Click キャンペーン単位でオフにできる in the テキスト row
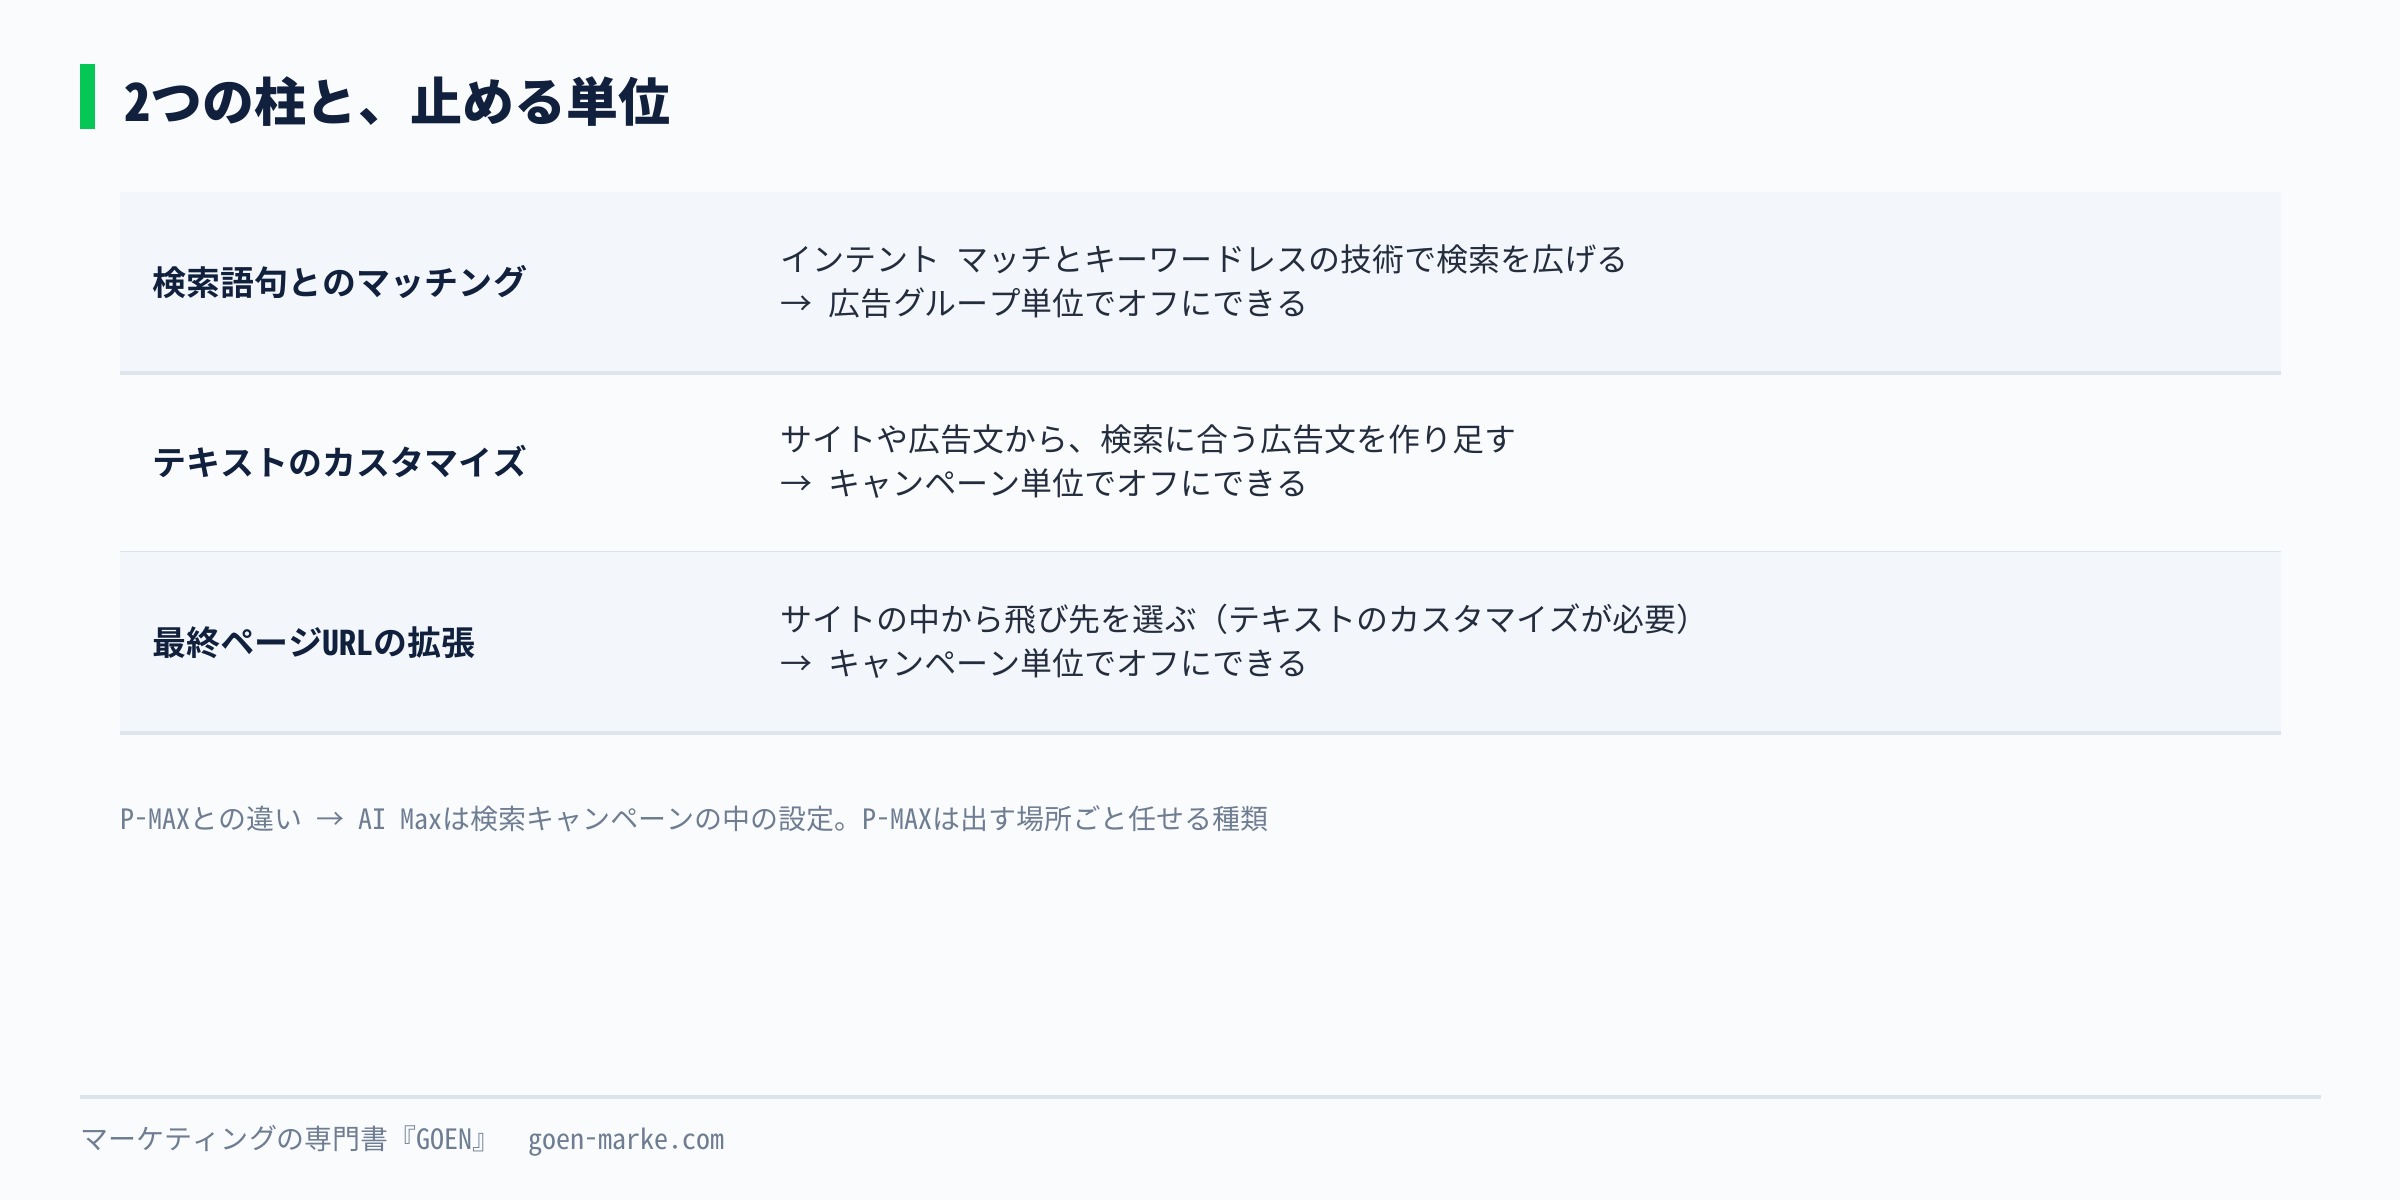 tap(1067, 483)
